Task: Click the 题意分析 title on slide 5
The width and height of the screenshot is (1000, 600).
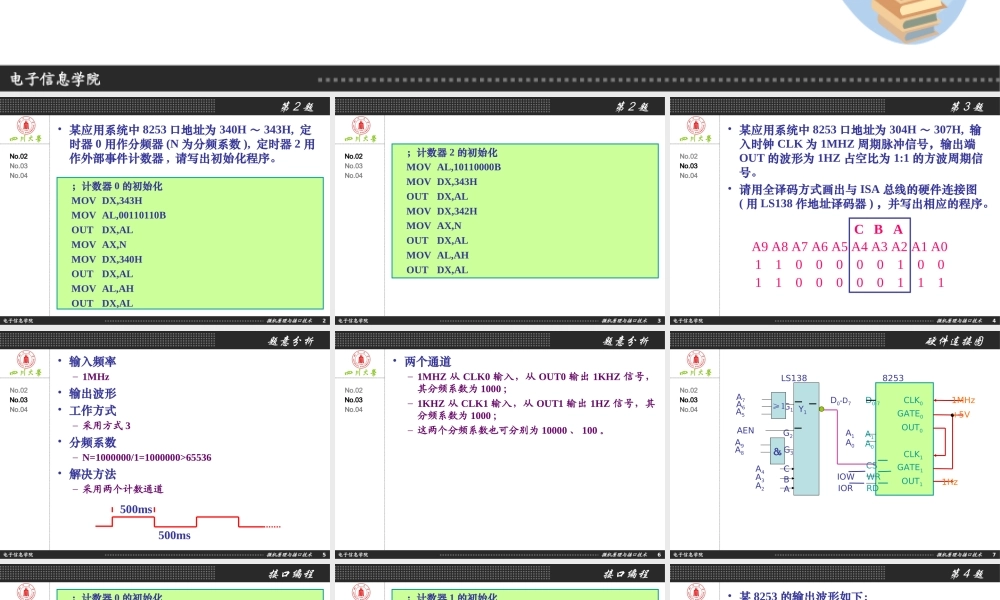Action: [290, 341]
